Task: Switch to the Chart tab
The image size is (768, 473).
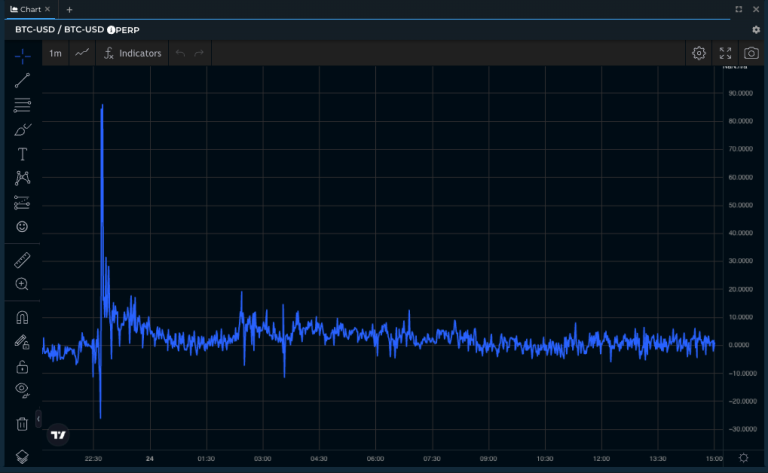Action: [x=27, y=9]
